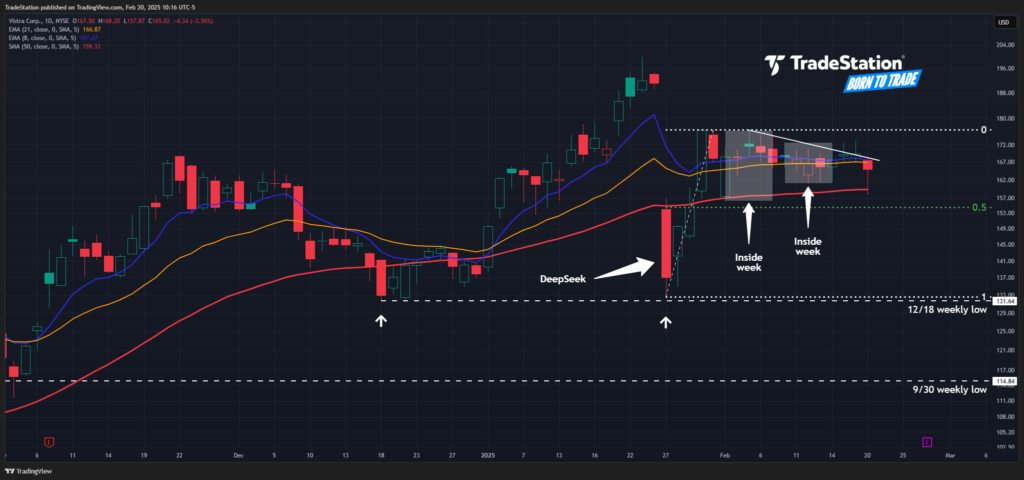
Task: Click the 2025 label on time axis
Action: click(488, 455)
